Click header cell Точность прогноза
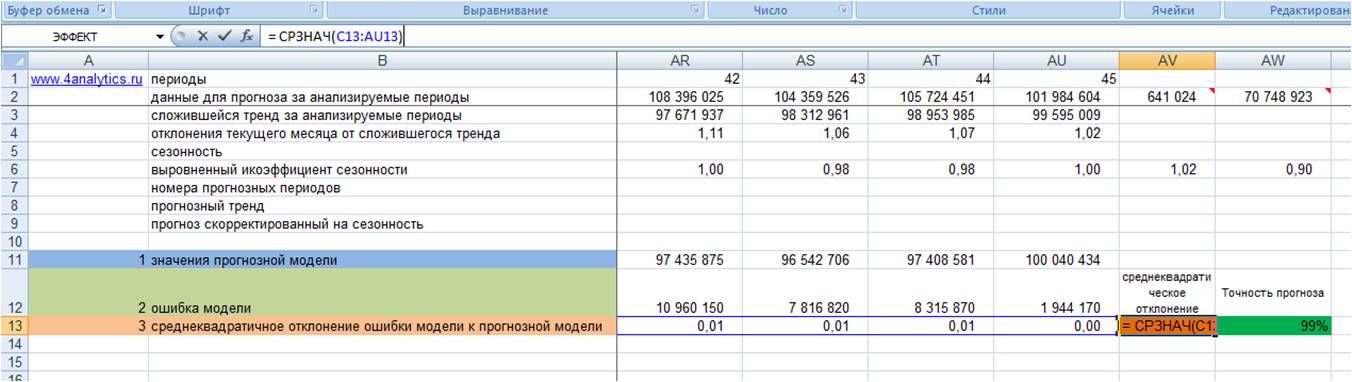Screen dimensions: 1352x382 (1272, 293)
